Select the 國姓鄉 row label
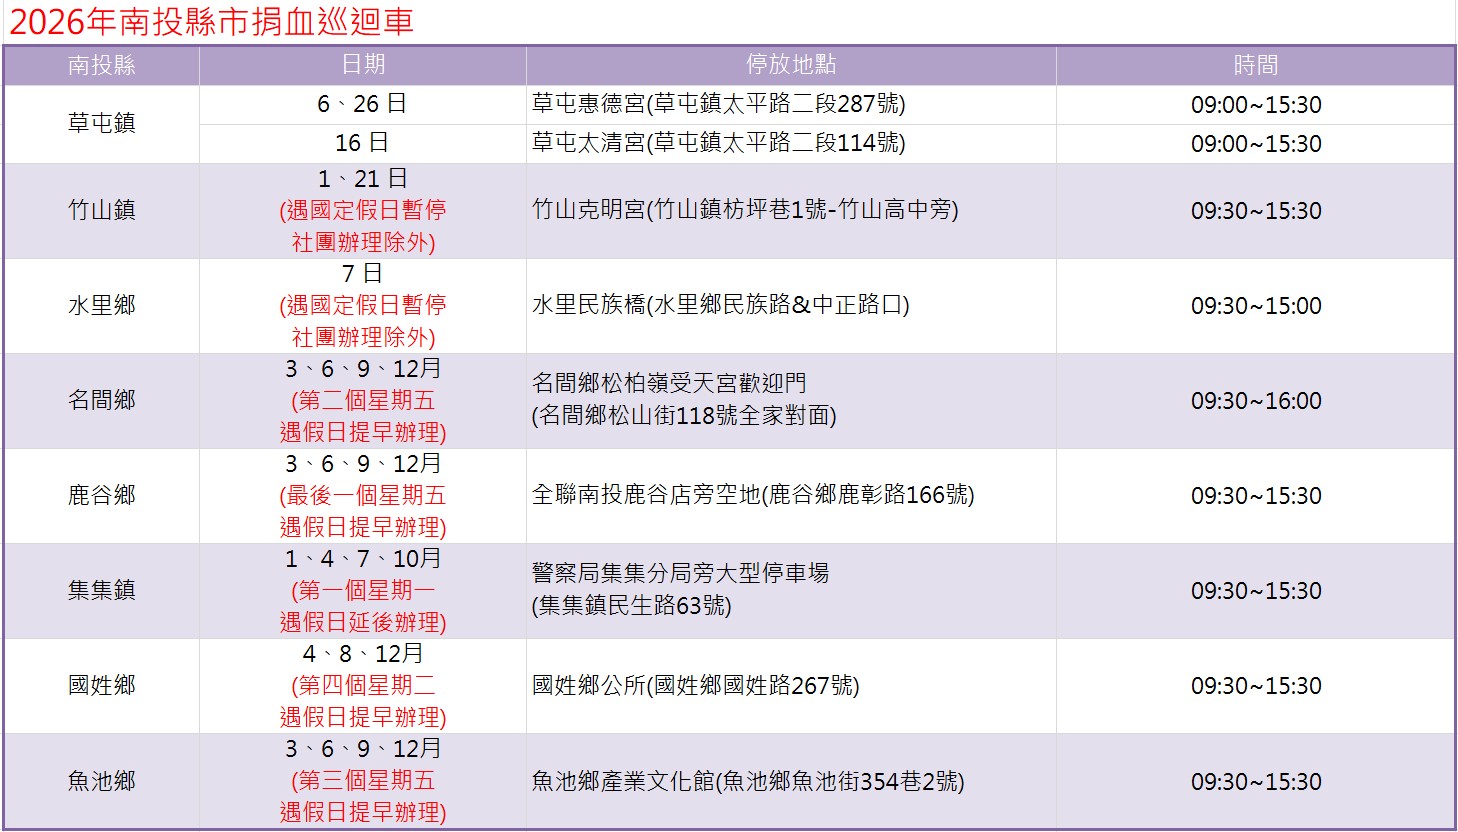The image size is (1458, 832). [103, 686]
